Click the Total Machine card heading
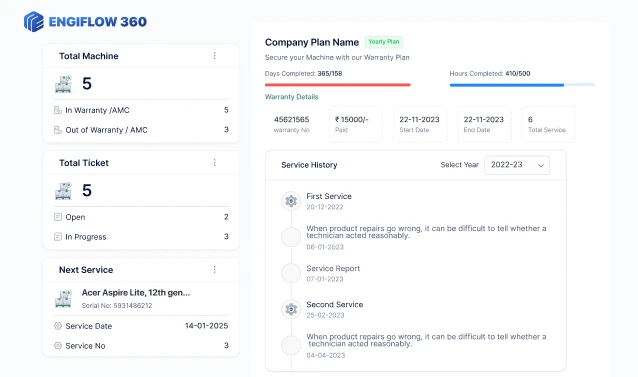The image size is (638, 377). 89,56
